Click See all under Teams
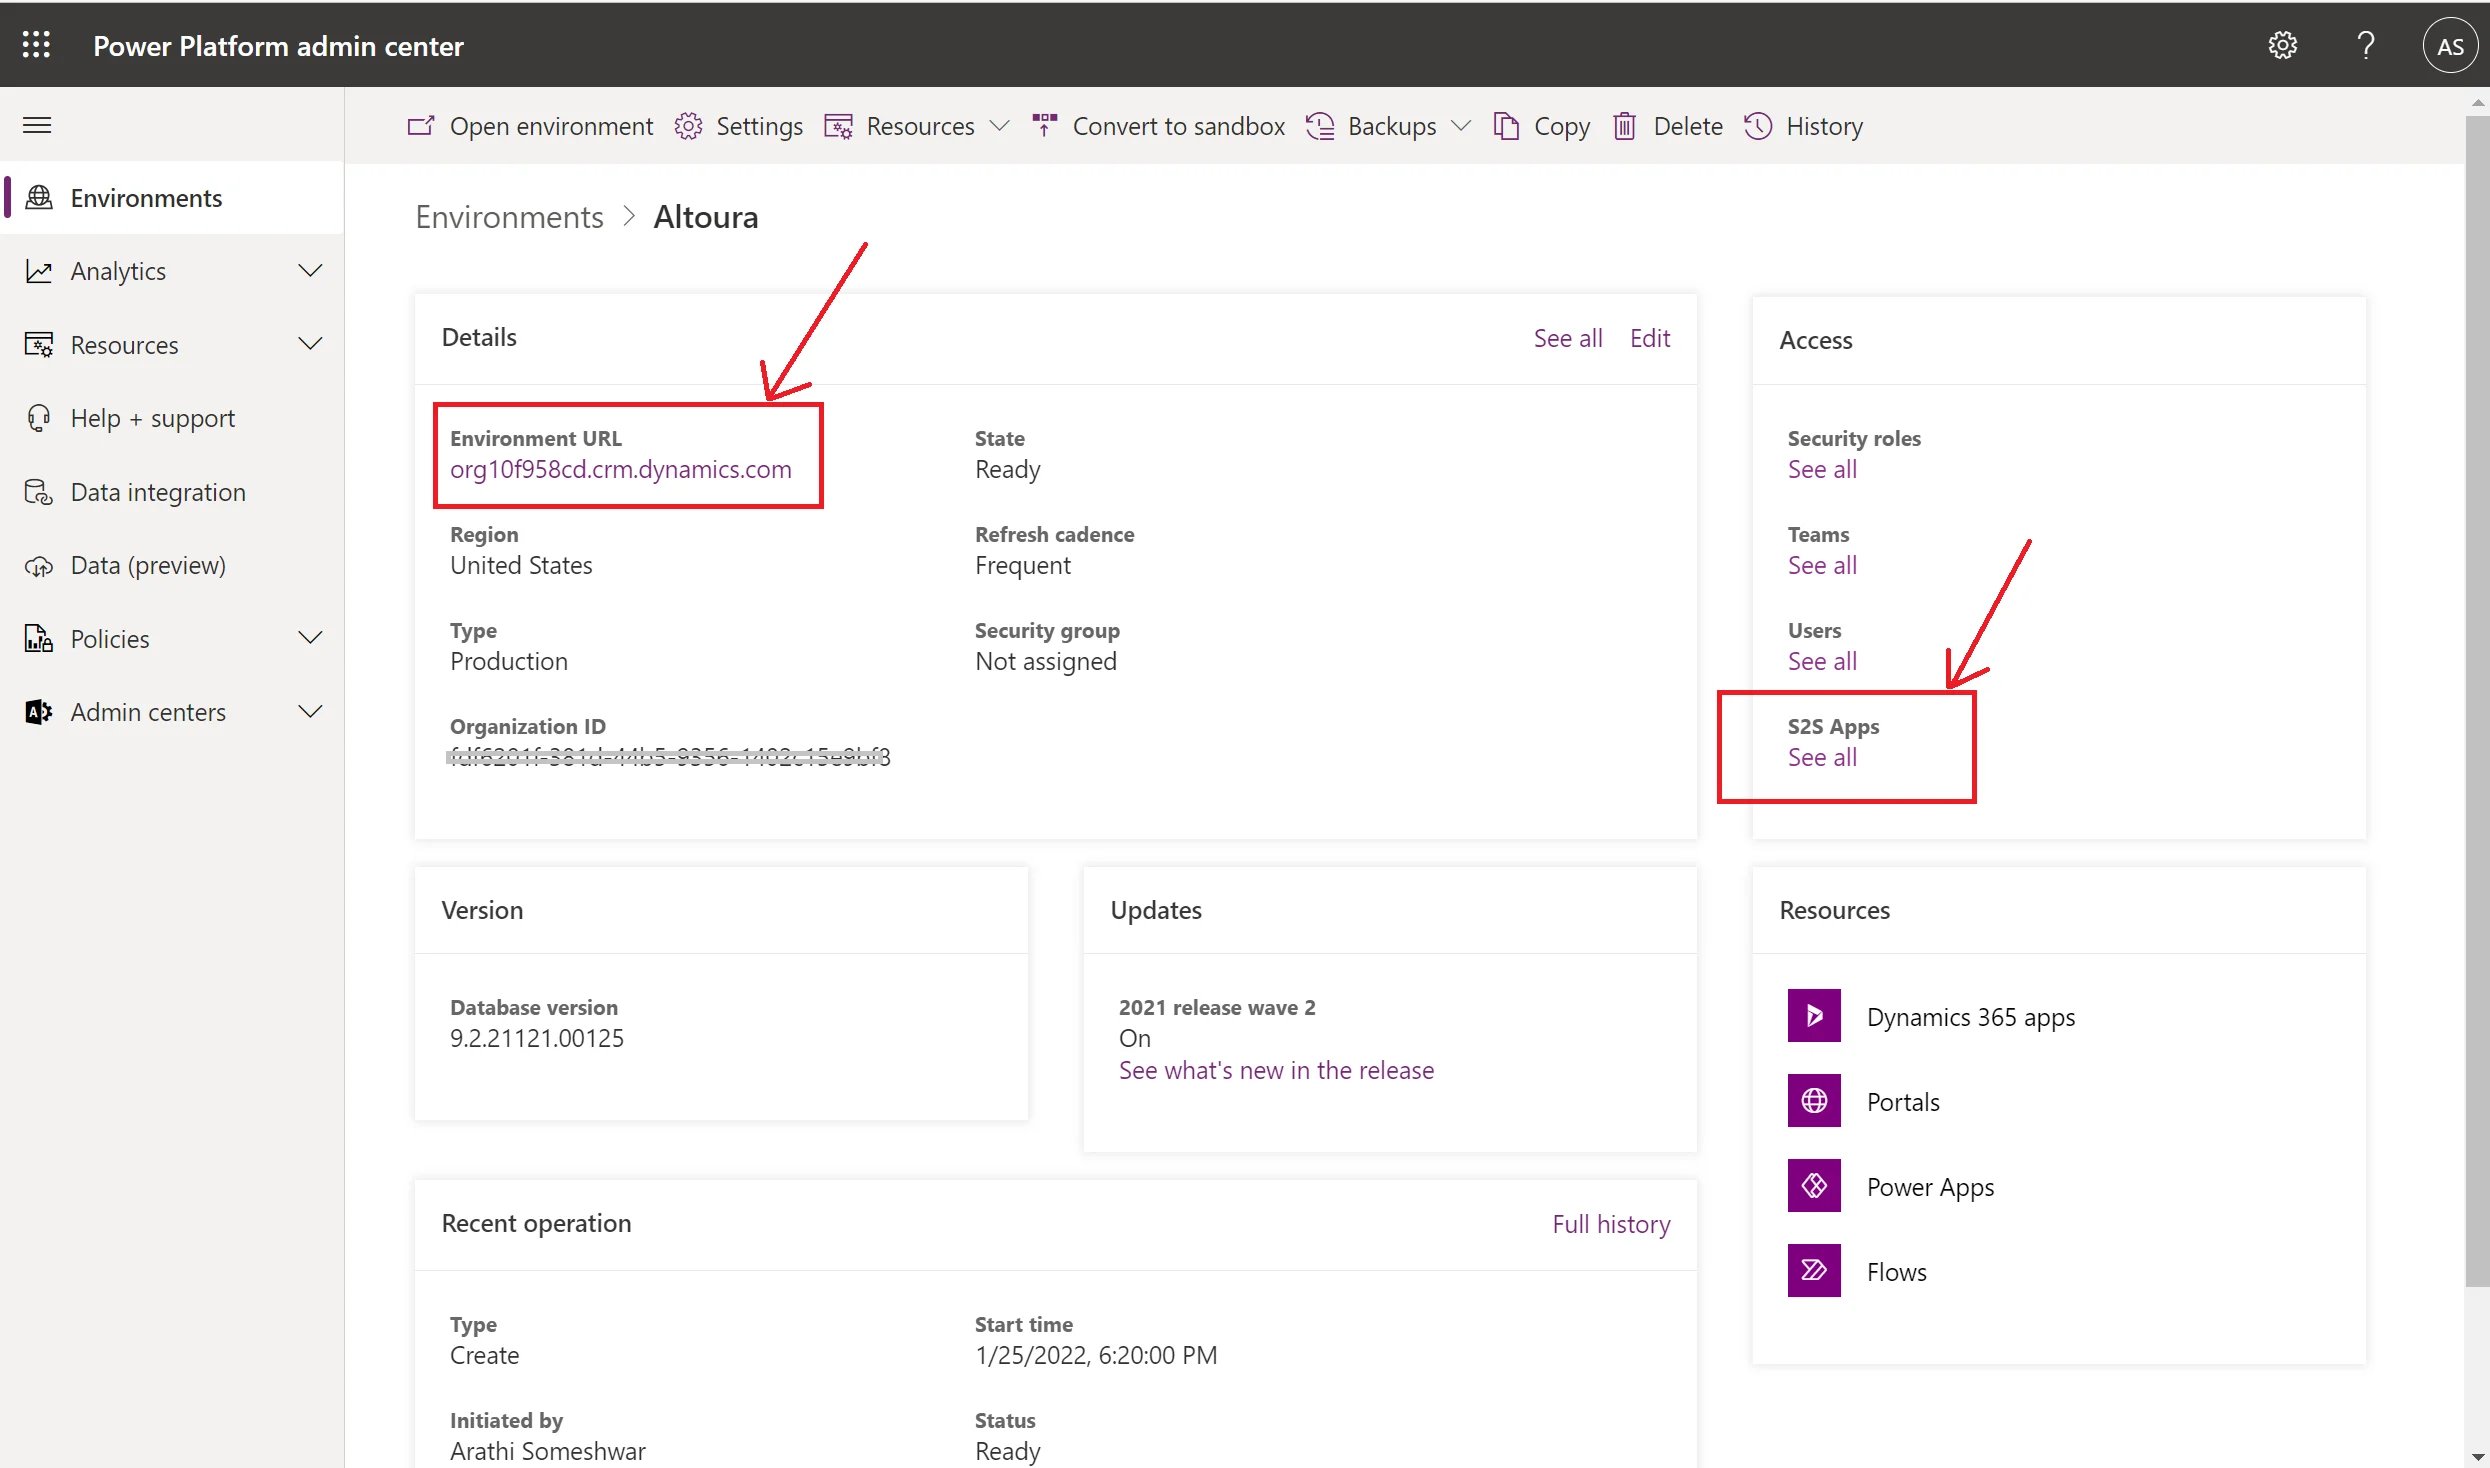This screenshot has height=1468, width=2490. (1822, 565)
